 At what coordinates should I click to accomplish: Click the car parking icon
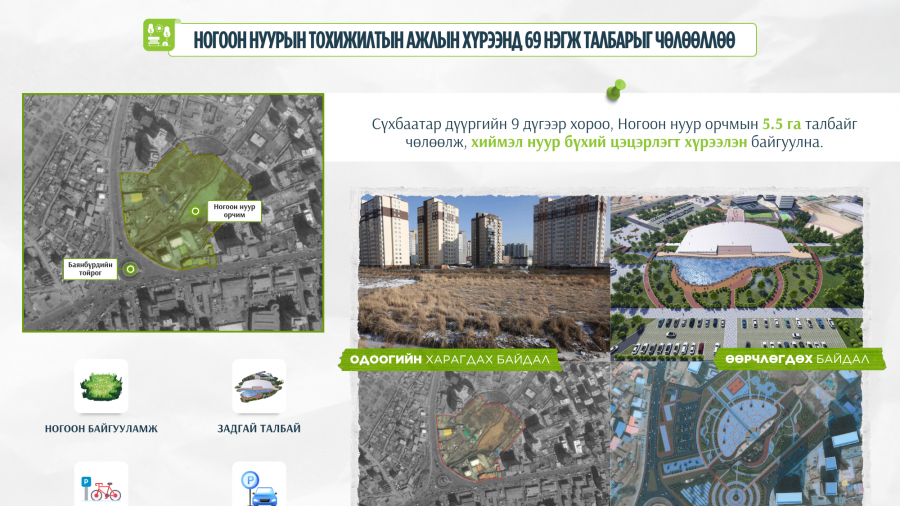tap(259, 487)
